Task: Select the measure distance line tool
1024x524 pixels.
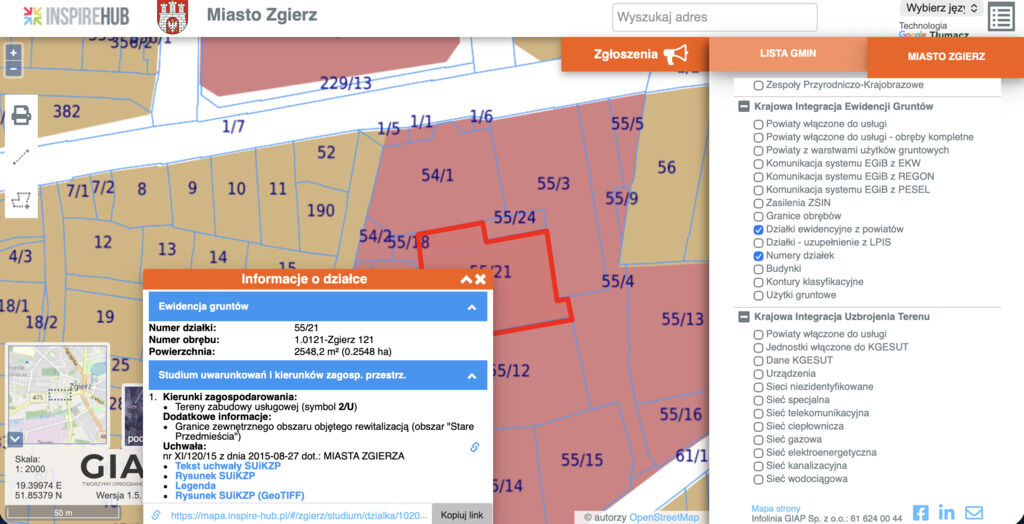Action: tap(21, 157)
